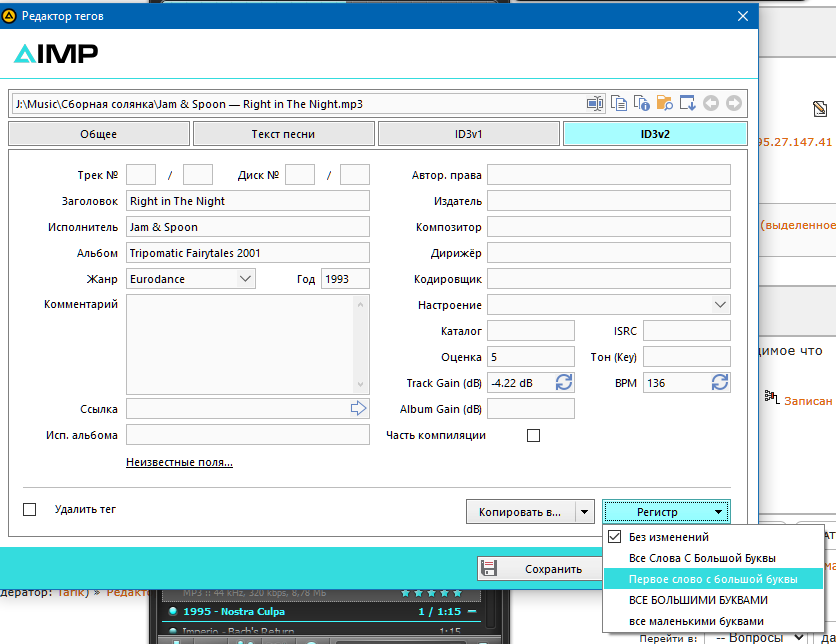Click the copy file info icon
The image size is (836, 644).
pos(641,103)
